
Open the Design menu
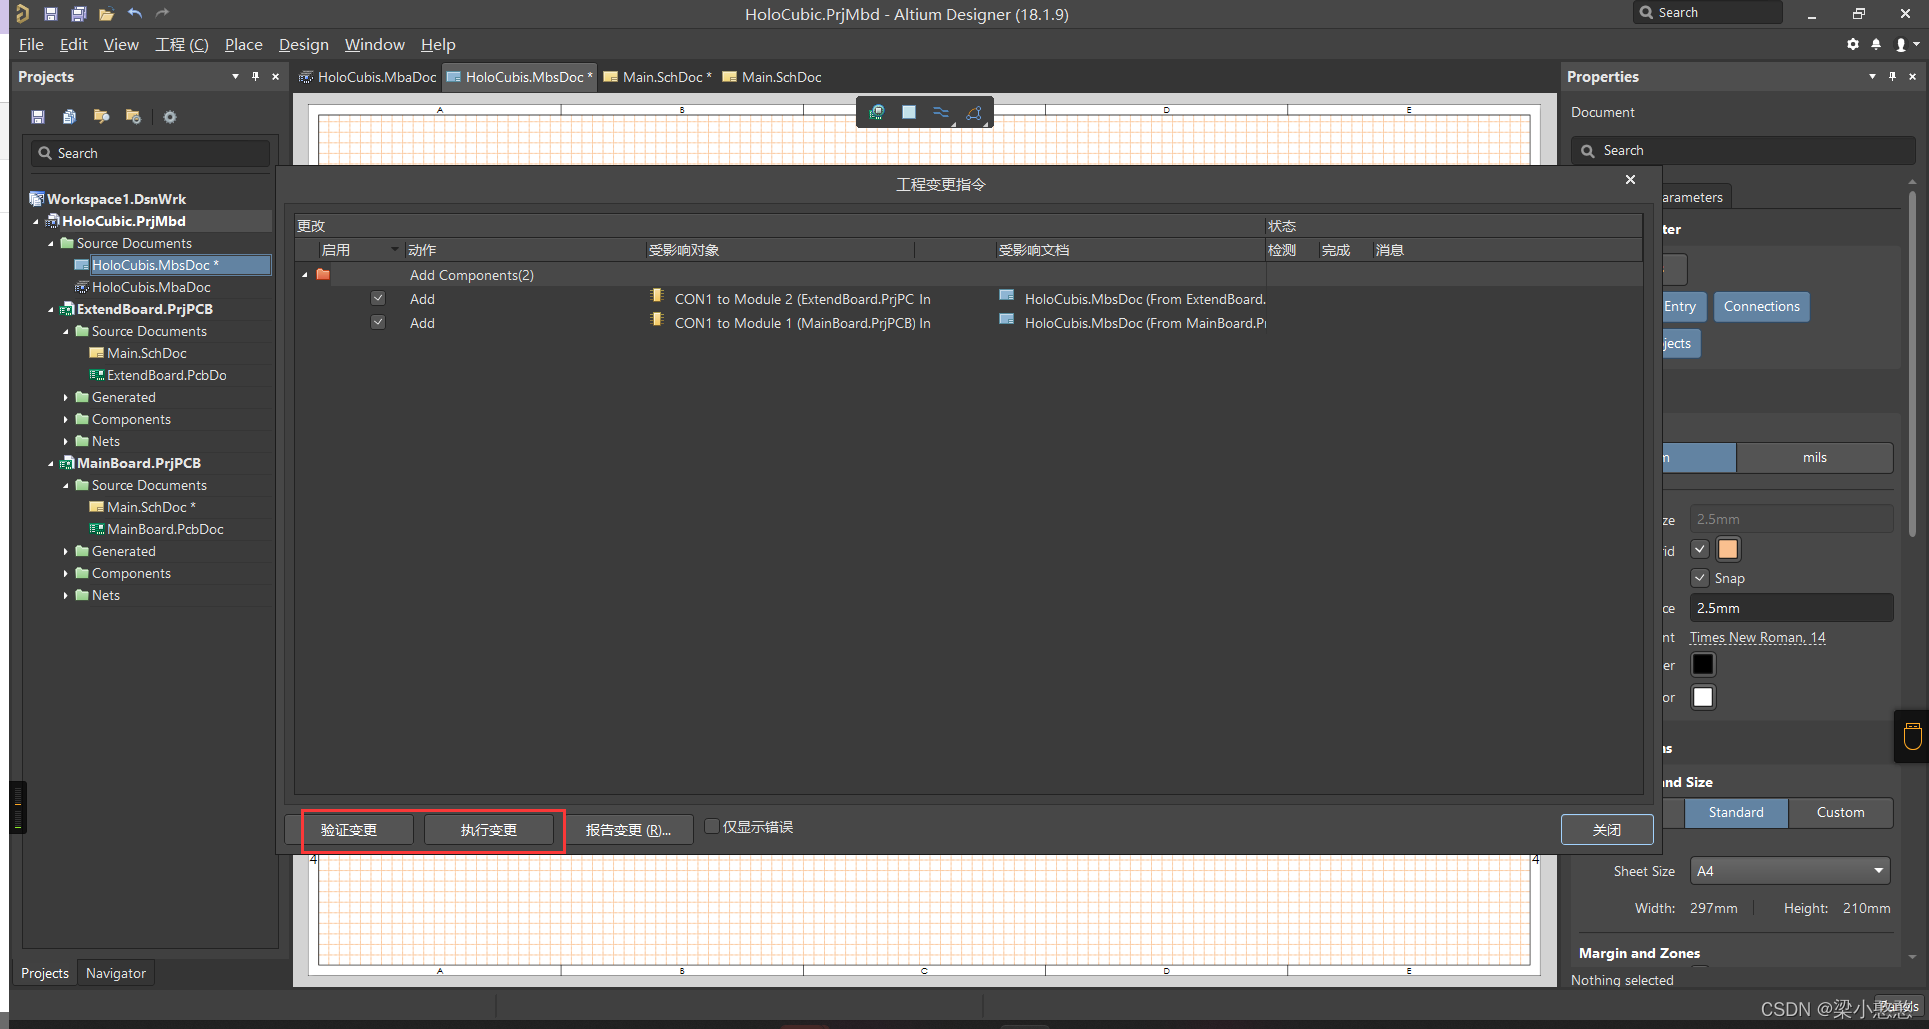click(303, 44)
